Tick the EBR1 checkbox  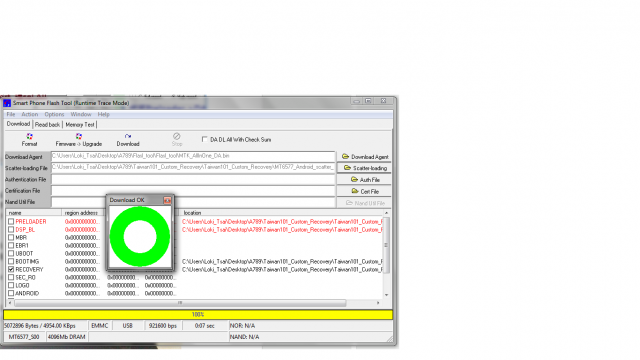[x=11, y=245]
